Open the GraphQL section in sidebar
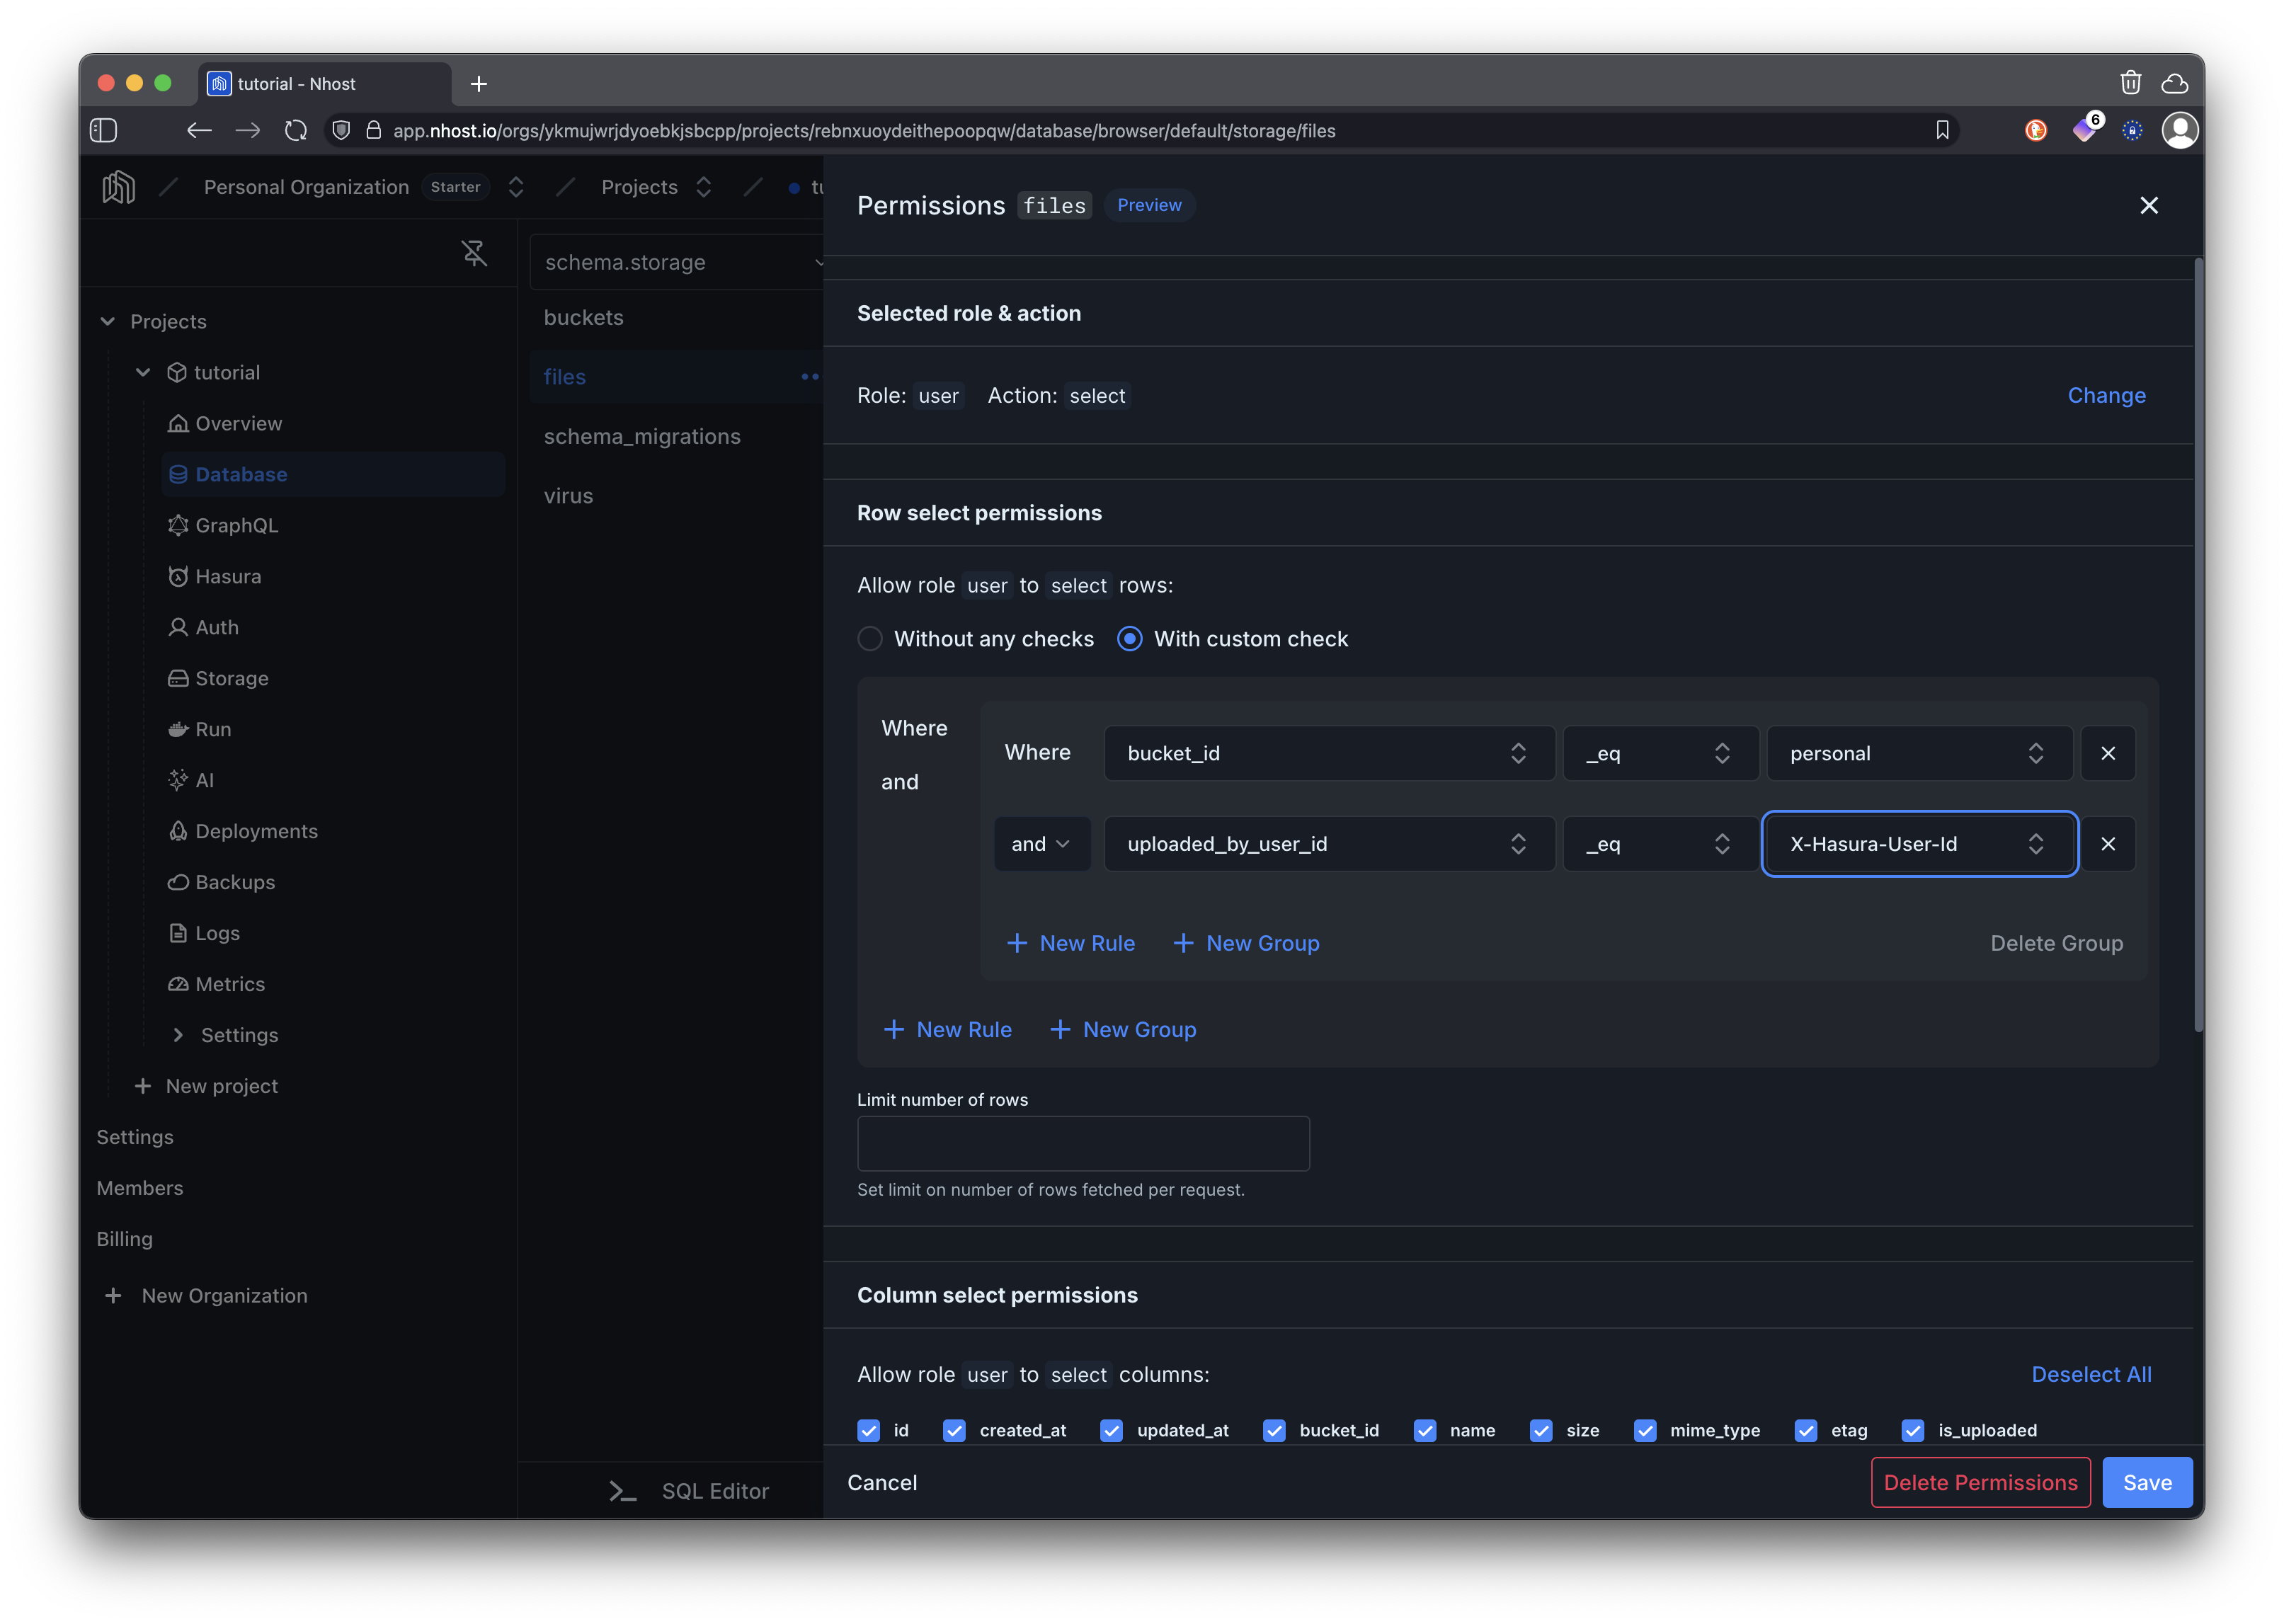The height and width of the screenshot is (1624, 2284). (237, 525)
